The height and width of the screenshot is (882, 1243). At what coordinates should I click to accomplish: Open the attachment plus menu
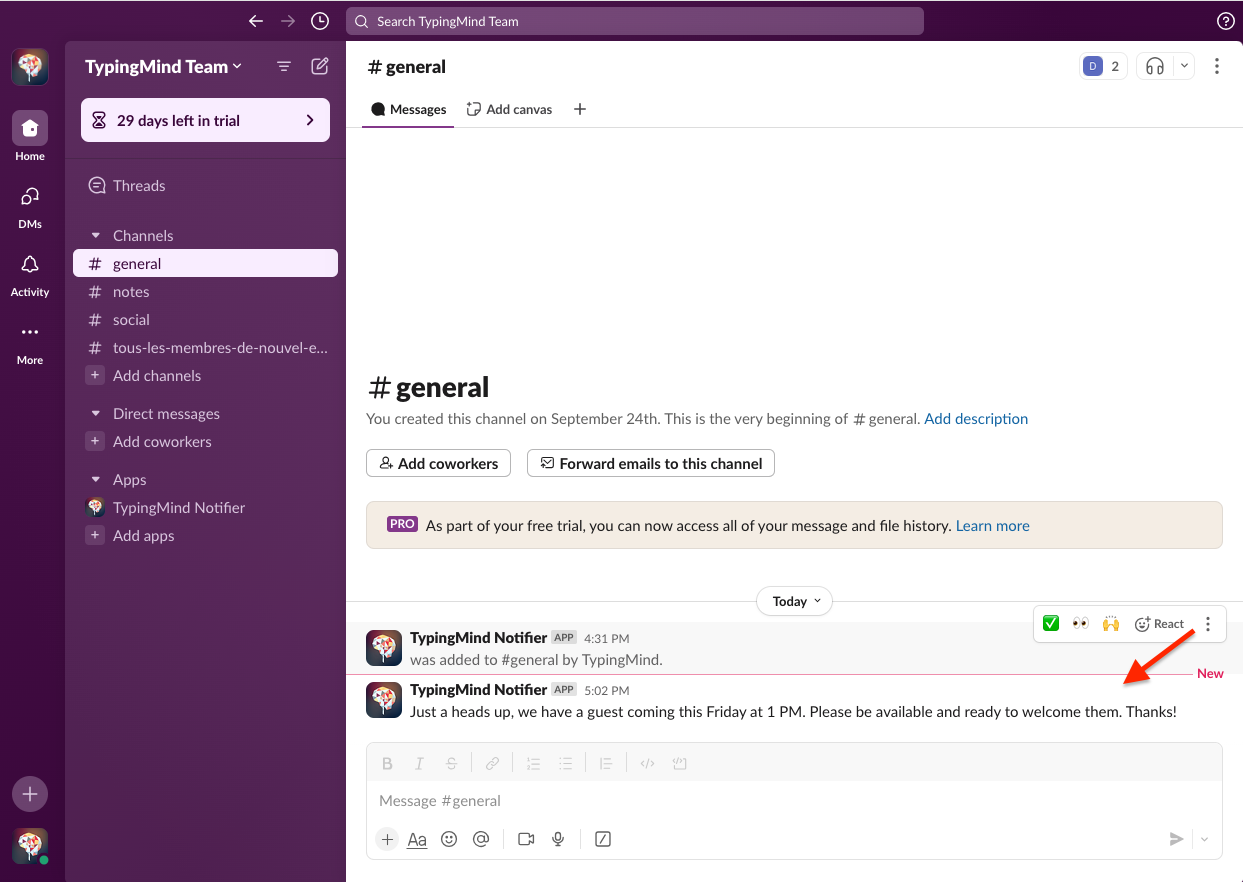(x=387, y=839)
